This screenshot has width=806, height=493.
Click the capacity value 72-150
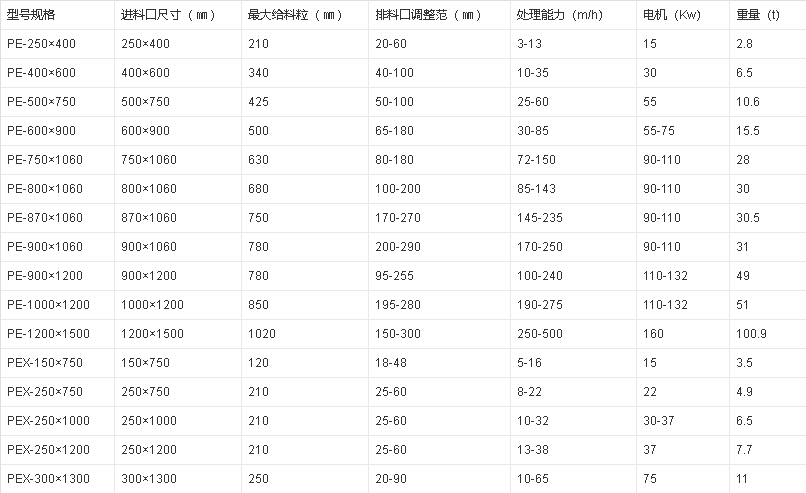click(x=536, y=160)
